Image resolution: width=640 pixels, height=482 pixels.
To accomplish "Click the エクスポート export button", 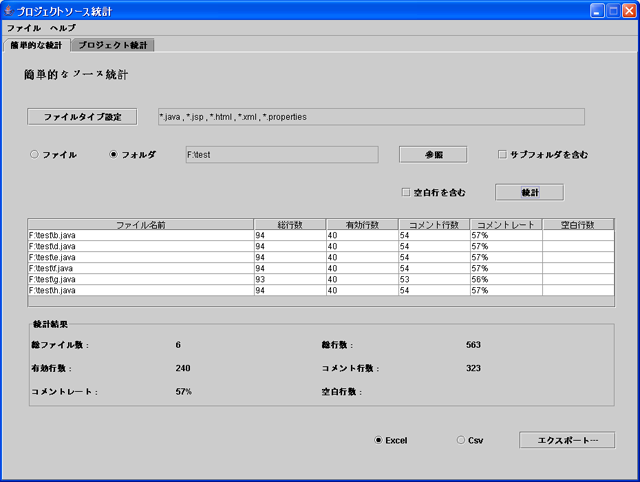I will pyautogui.click(x=566, y=440).
